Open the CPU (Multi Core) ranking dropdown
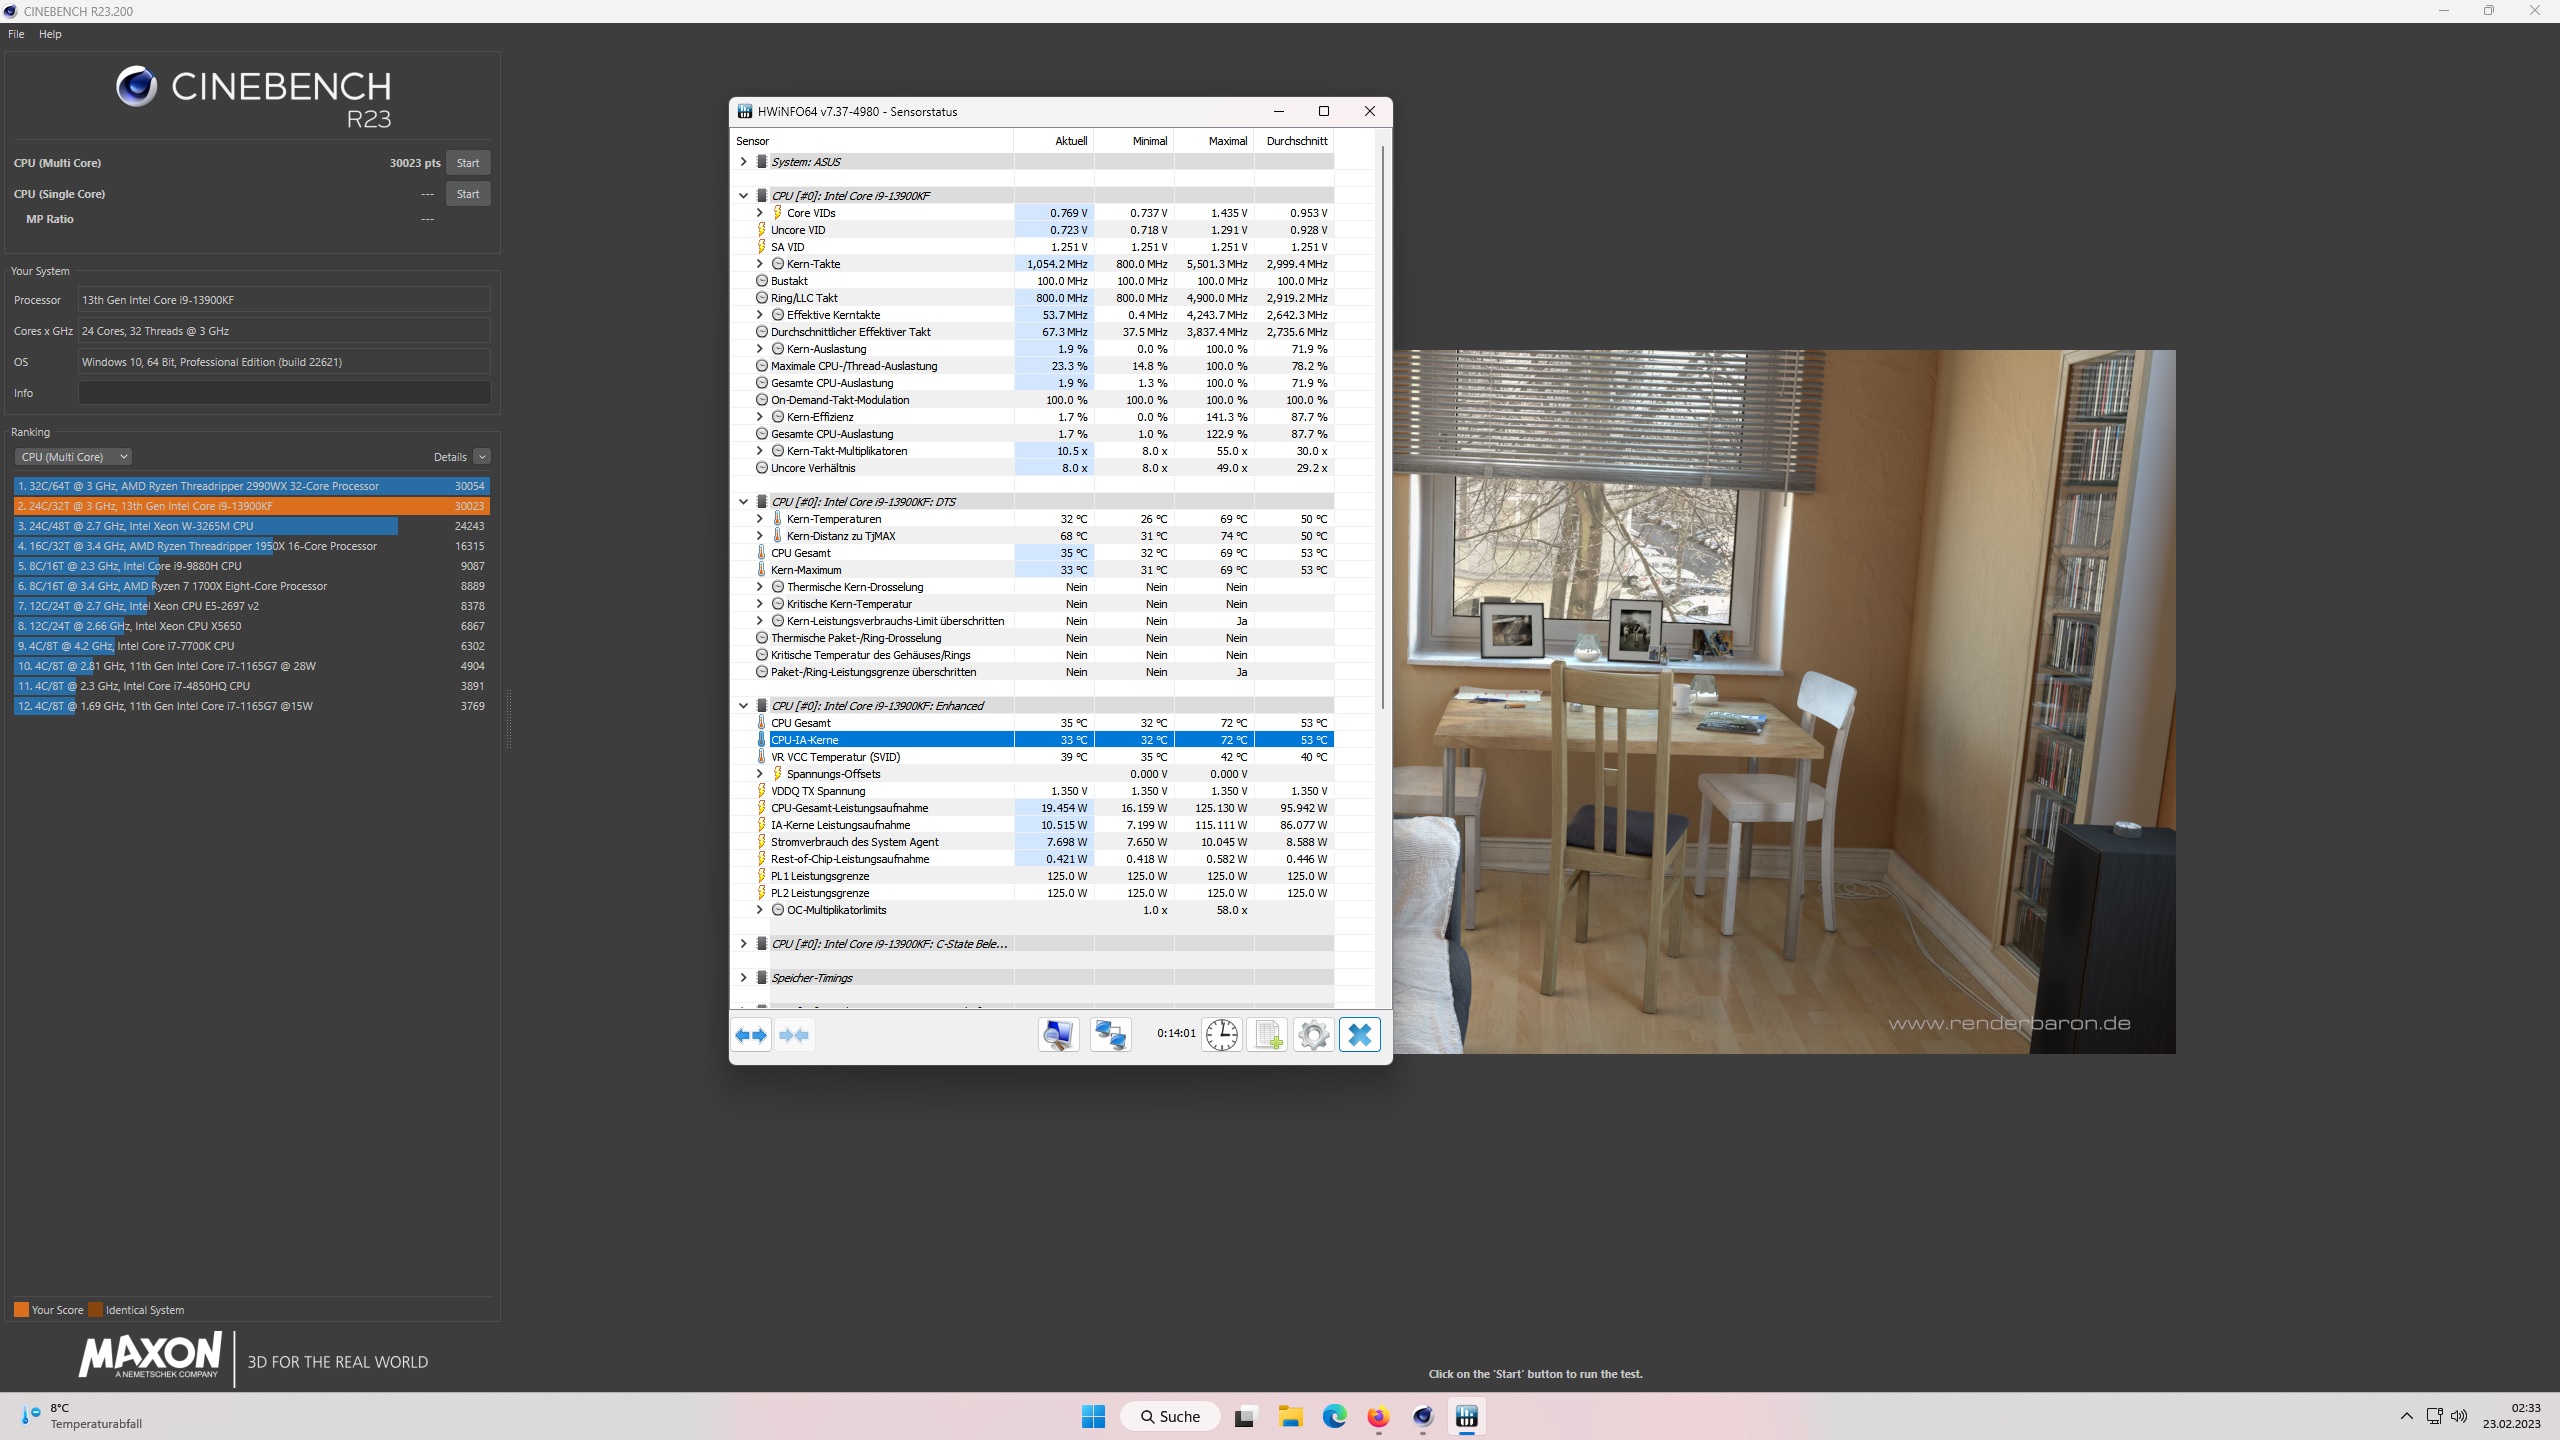Viewport: 2560px width, 1440px height. click(73, 457)
